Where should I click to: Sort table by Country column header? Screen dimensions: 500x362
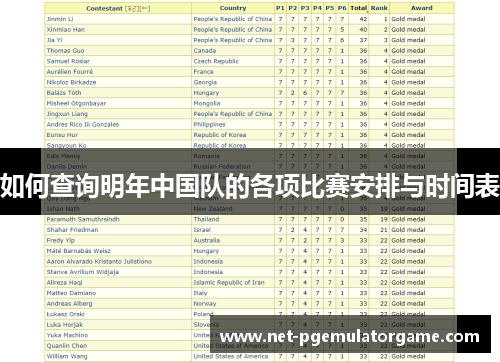(x=233, y=8)
